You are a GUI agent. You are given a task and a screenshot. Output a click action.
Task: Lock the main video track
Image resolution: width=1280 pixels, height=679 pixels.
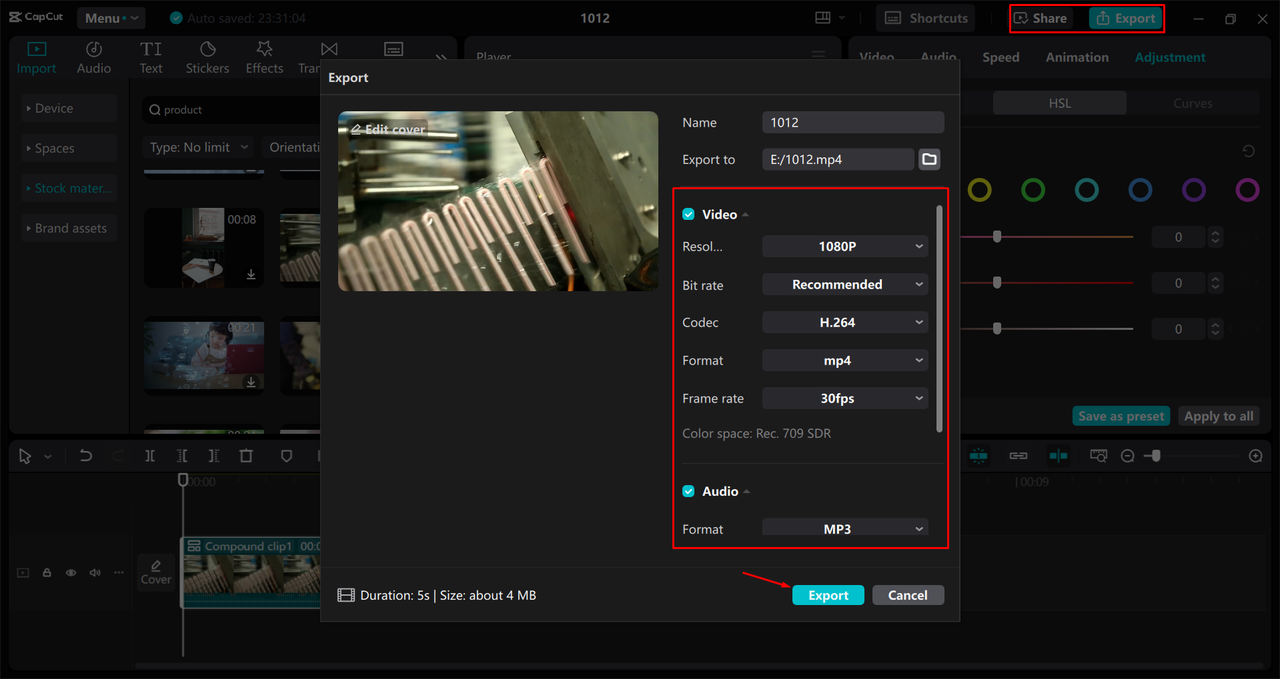coord(47,573)
